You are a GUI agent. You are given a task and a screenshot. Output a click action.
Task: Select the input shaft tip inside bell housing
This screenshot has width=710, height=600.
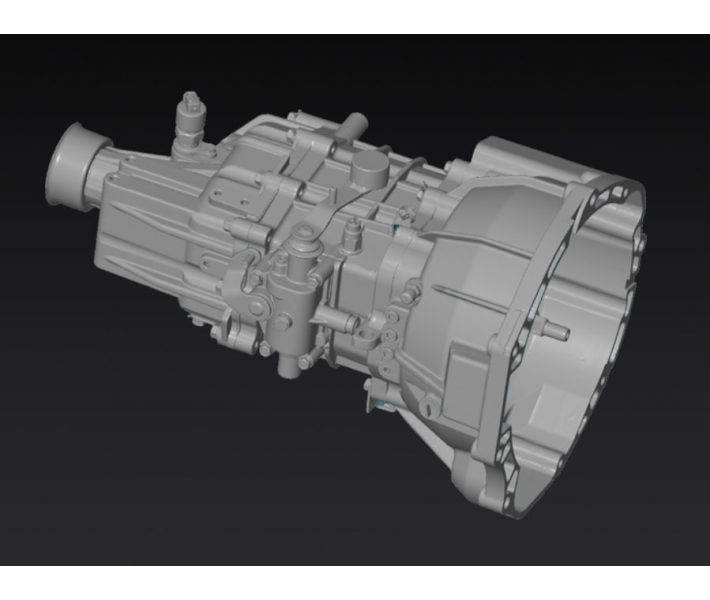(558, 330)
